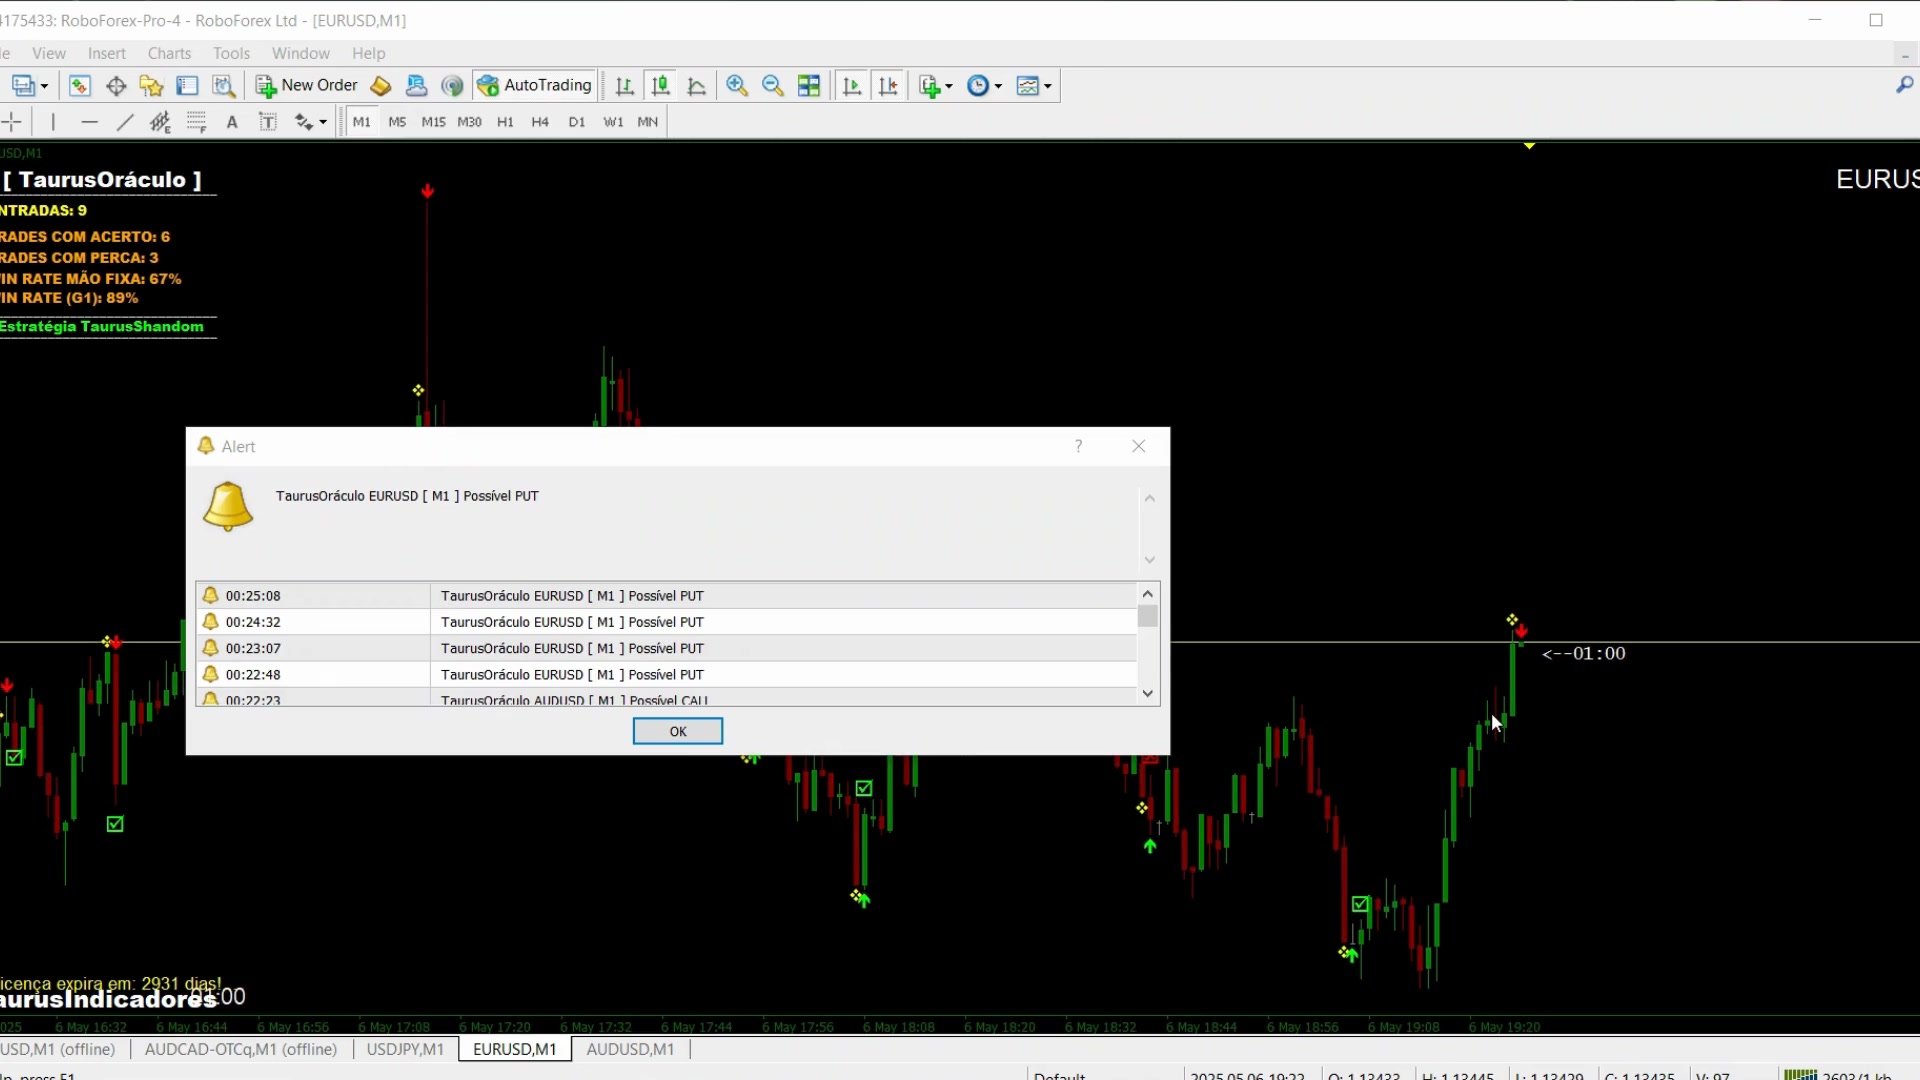Click OK in the Alert dialog
The width and height of the screenshot is (1920, 1080).
[x=678, y=732]
